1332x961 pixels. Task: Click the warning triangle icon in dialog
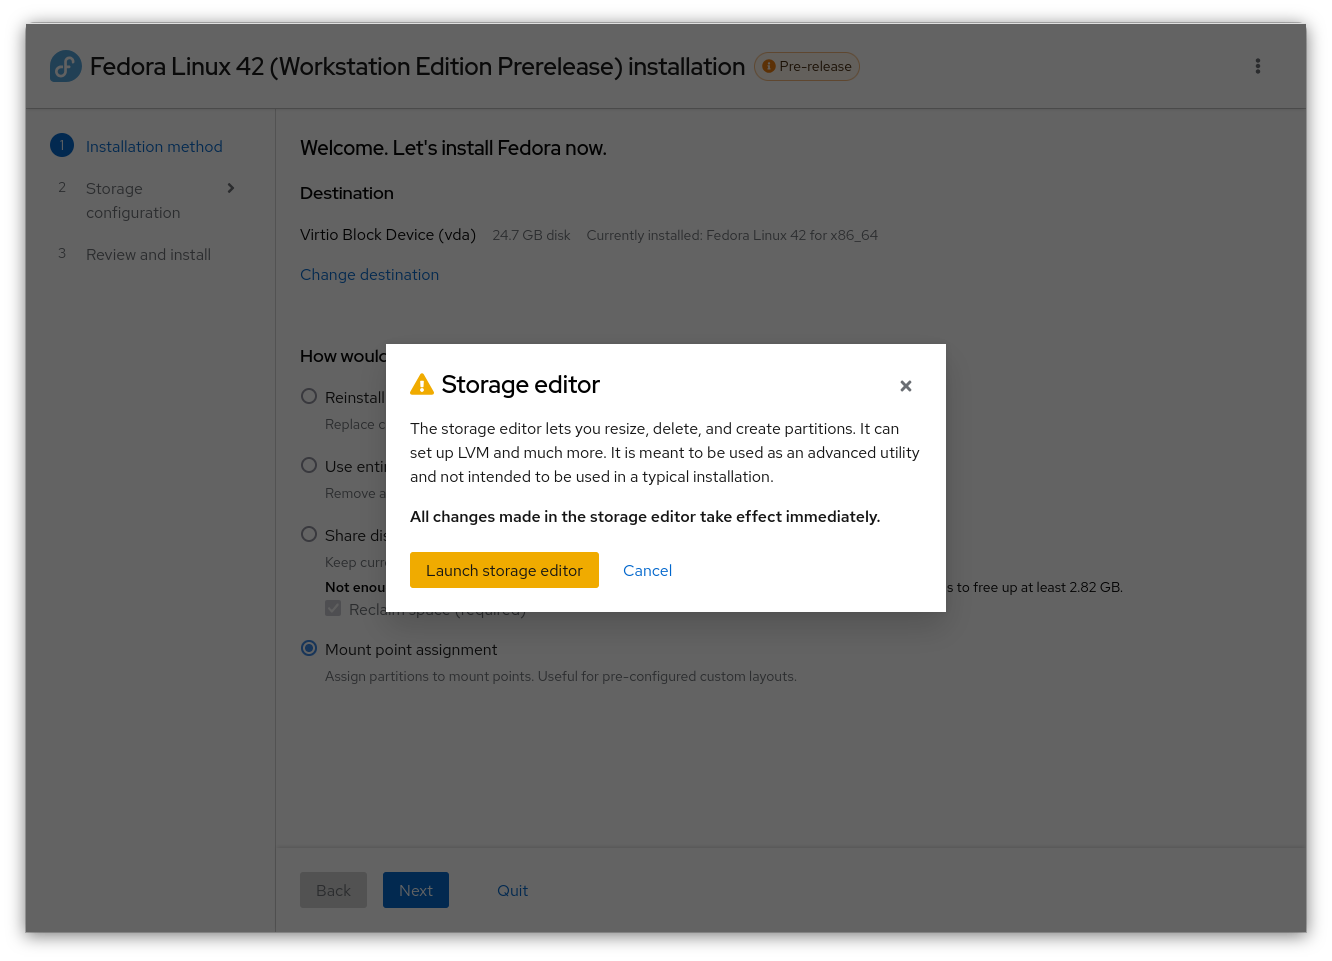pyautogui.click(x=422, y=384)
